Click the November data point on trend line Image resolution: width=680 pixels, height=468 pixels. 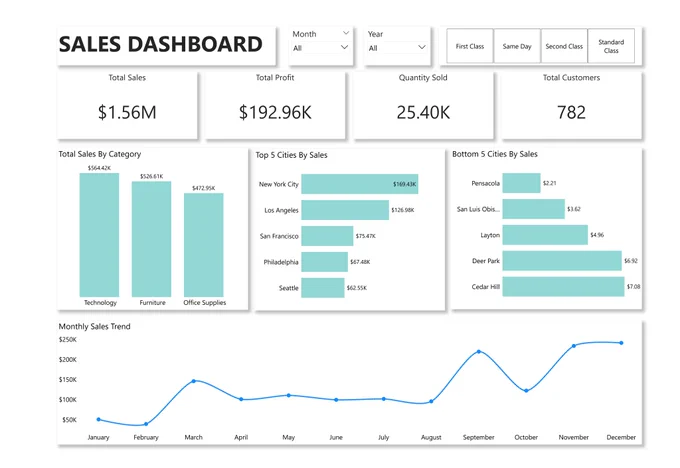(574, 346)
